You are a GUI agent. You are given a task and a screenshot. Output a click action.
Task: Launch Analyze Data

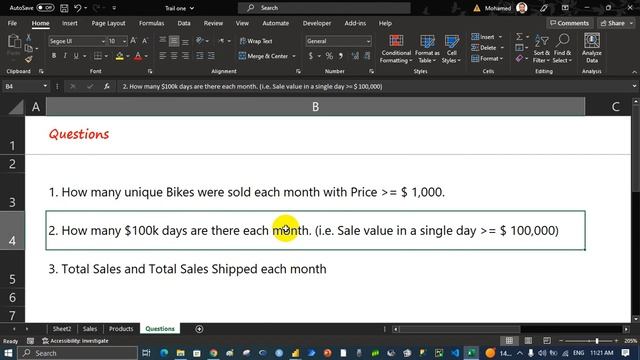[592, 49]
